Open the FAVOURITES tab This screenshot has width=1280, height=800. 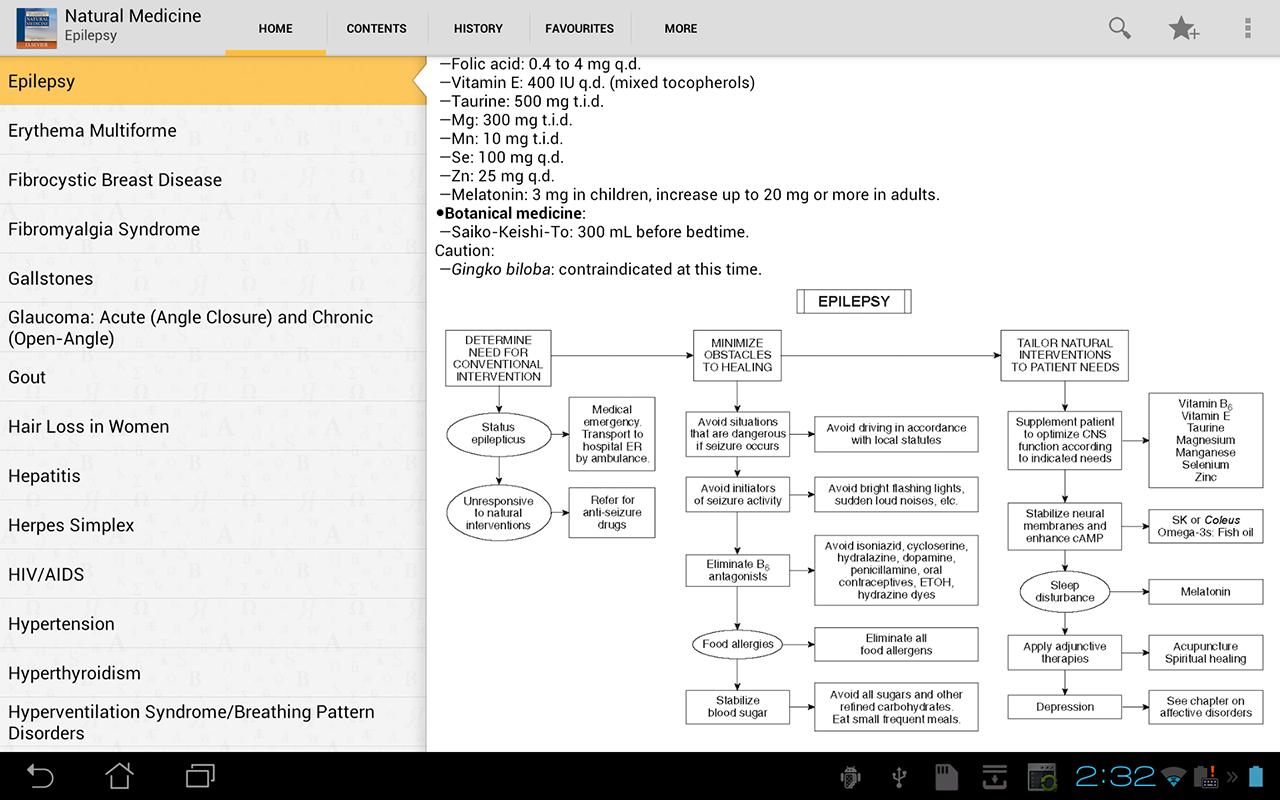(580, 28)
